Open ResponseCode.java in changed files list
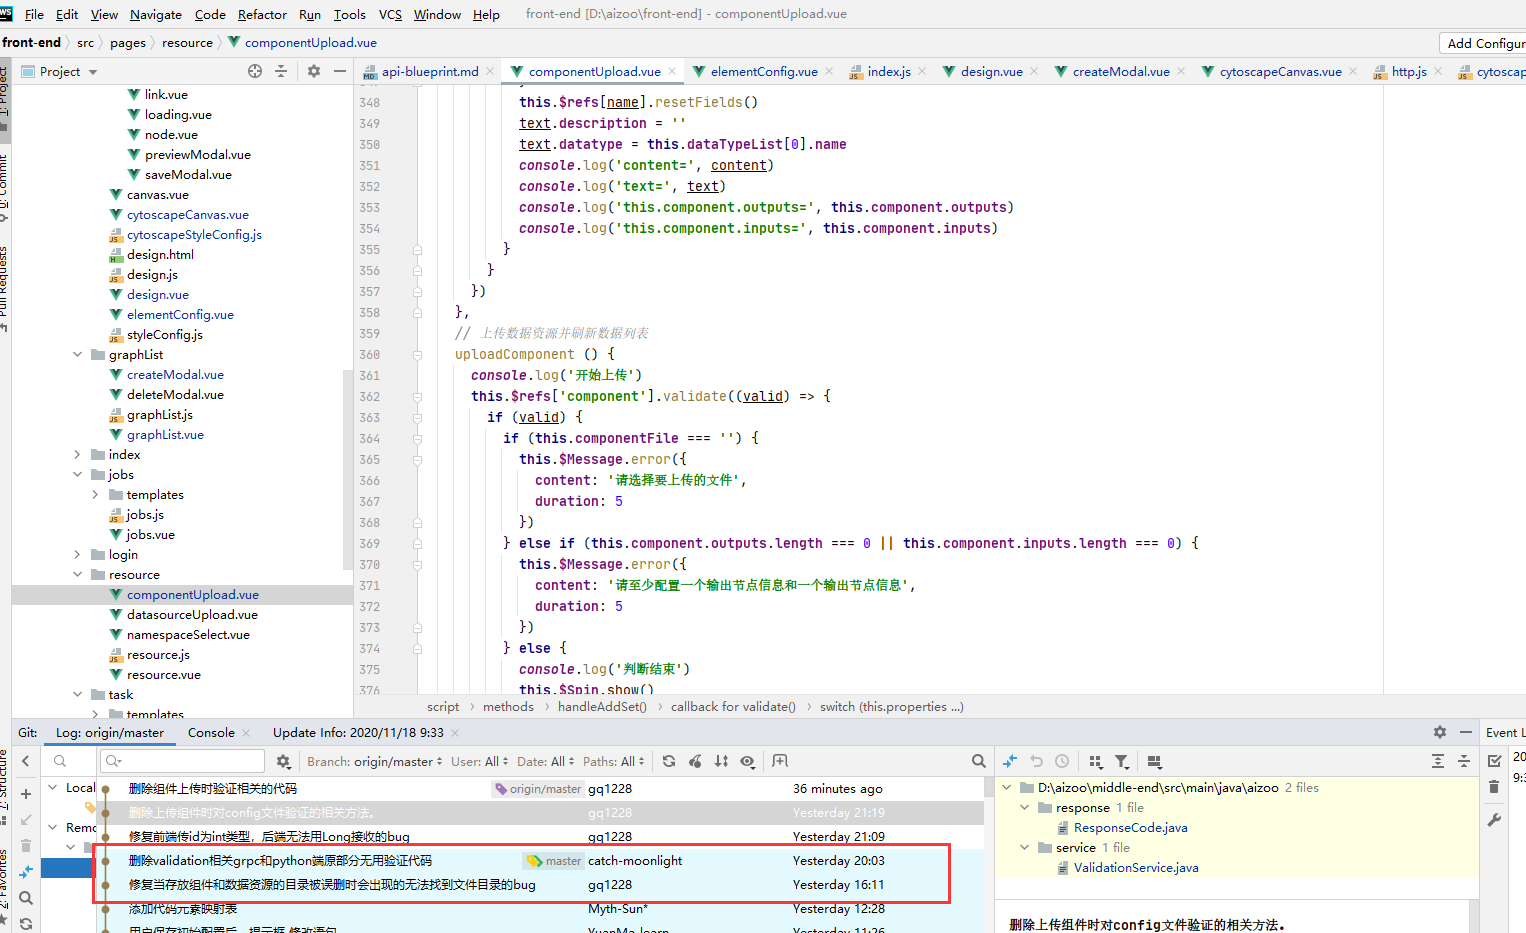 pyautogui.click(x=1130, y=827)
